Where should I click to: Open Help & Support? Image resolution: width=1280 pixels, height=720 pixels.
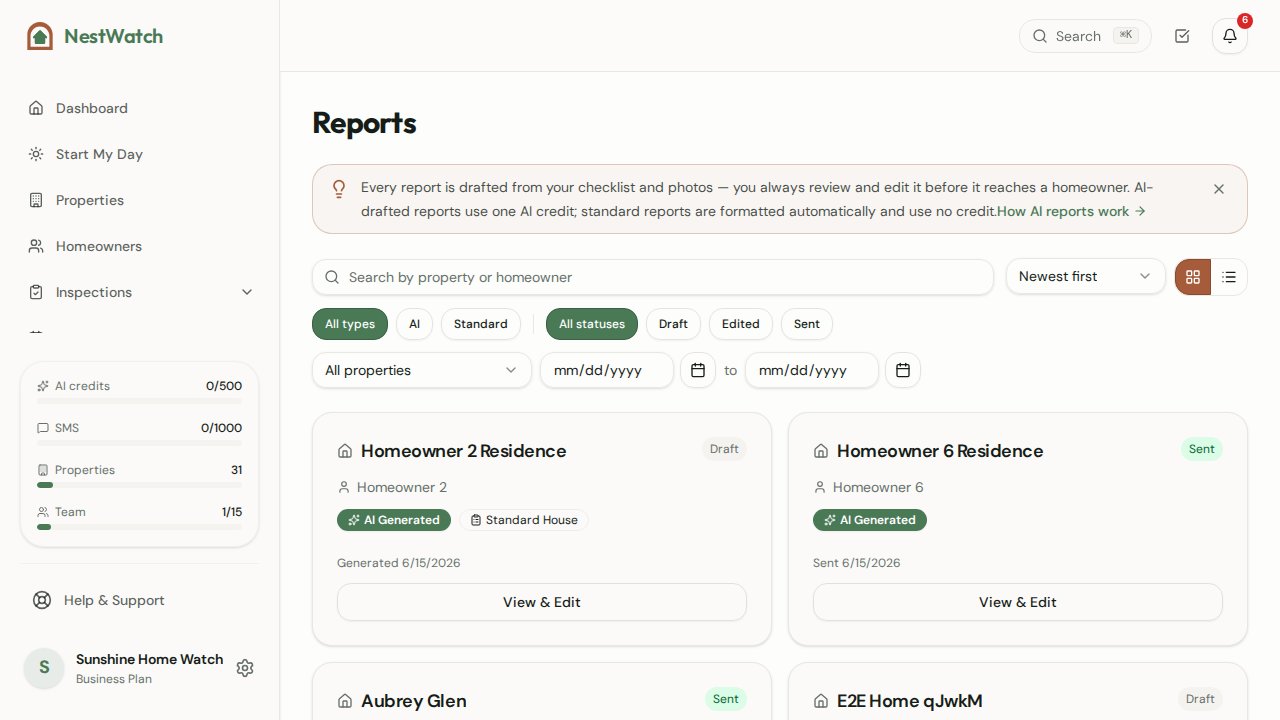coord(139,600)
